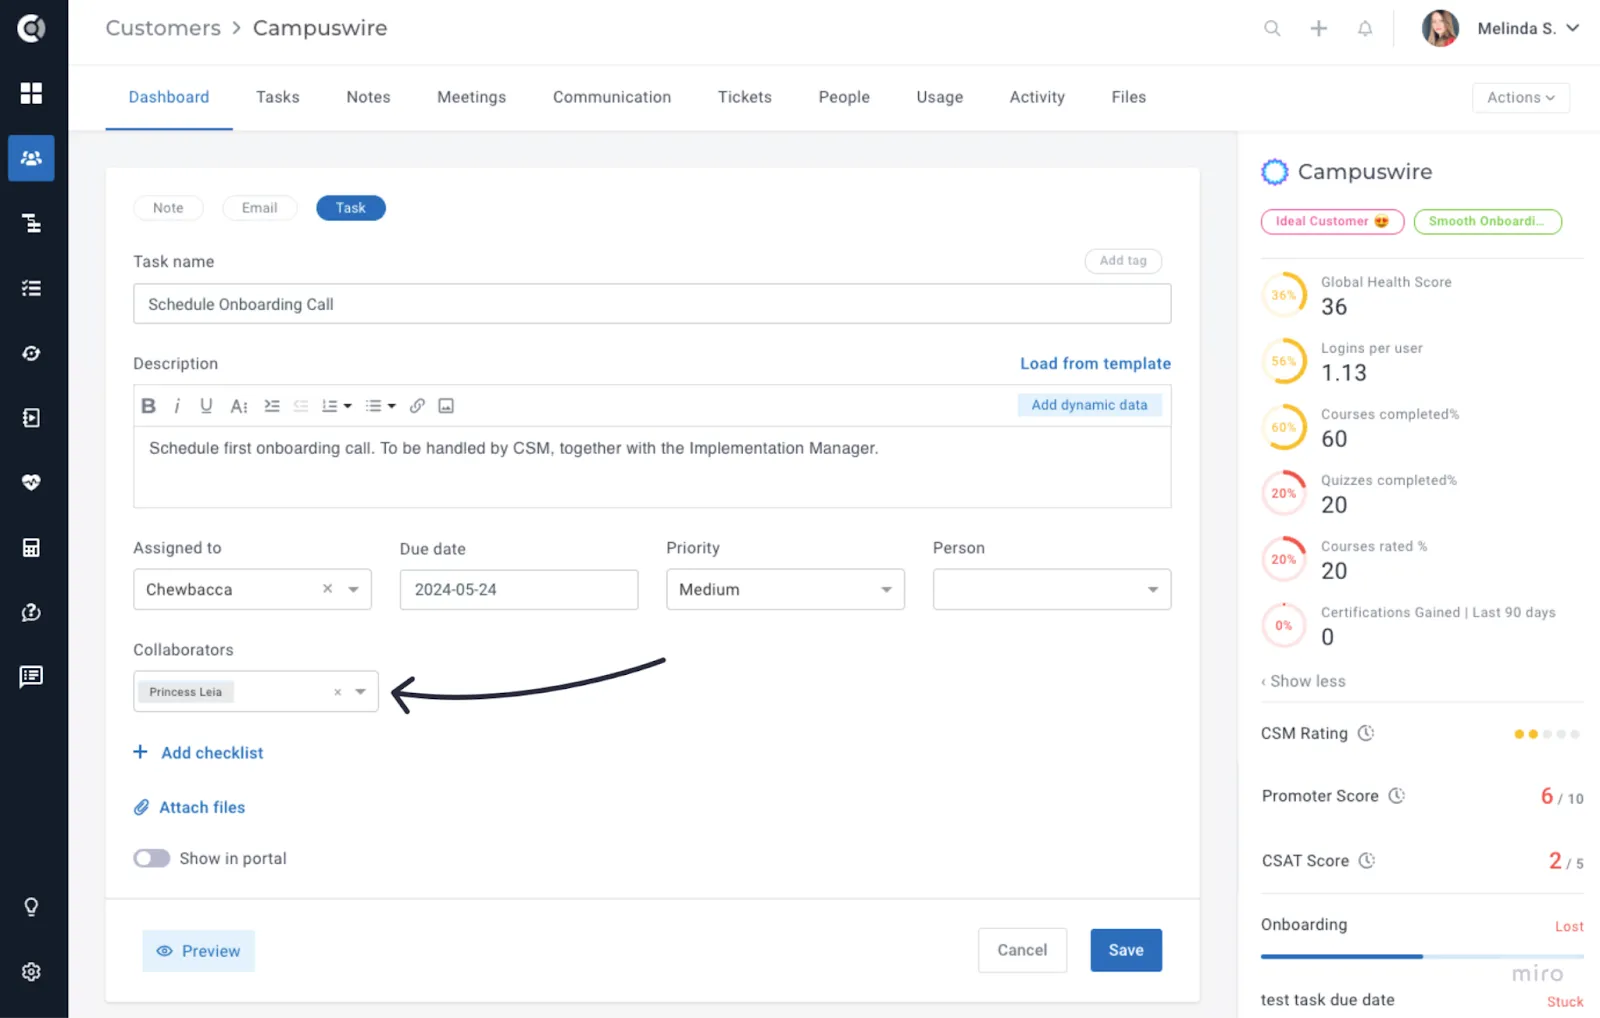This screenshot has height=1018, width=1600.
Task: Open the Actions dropdown menu
Action: (x=1521, y=97)
